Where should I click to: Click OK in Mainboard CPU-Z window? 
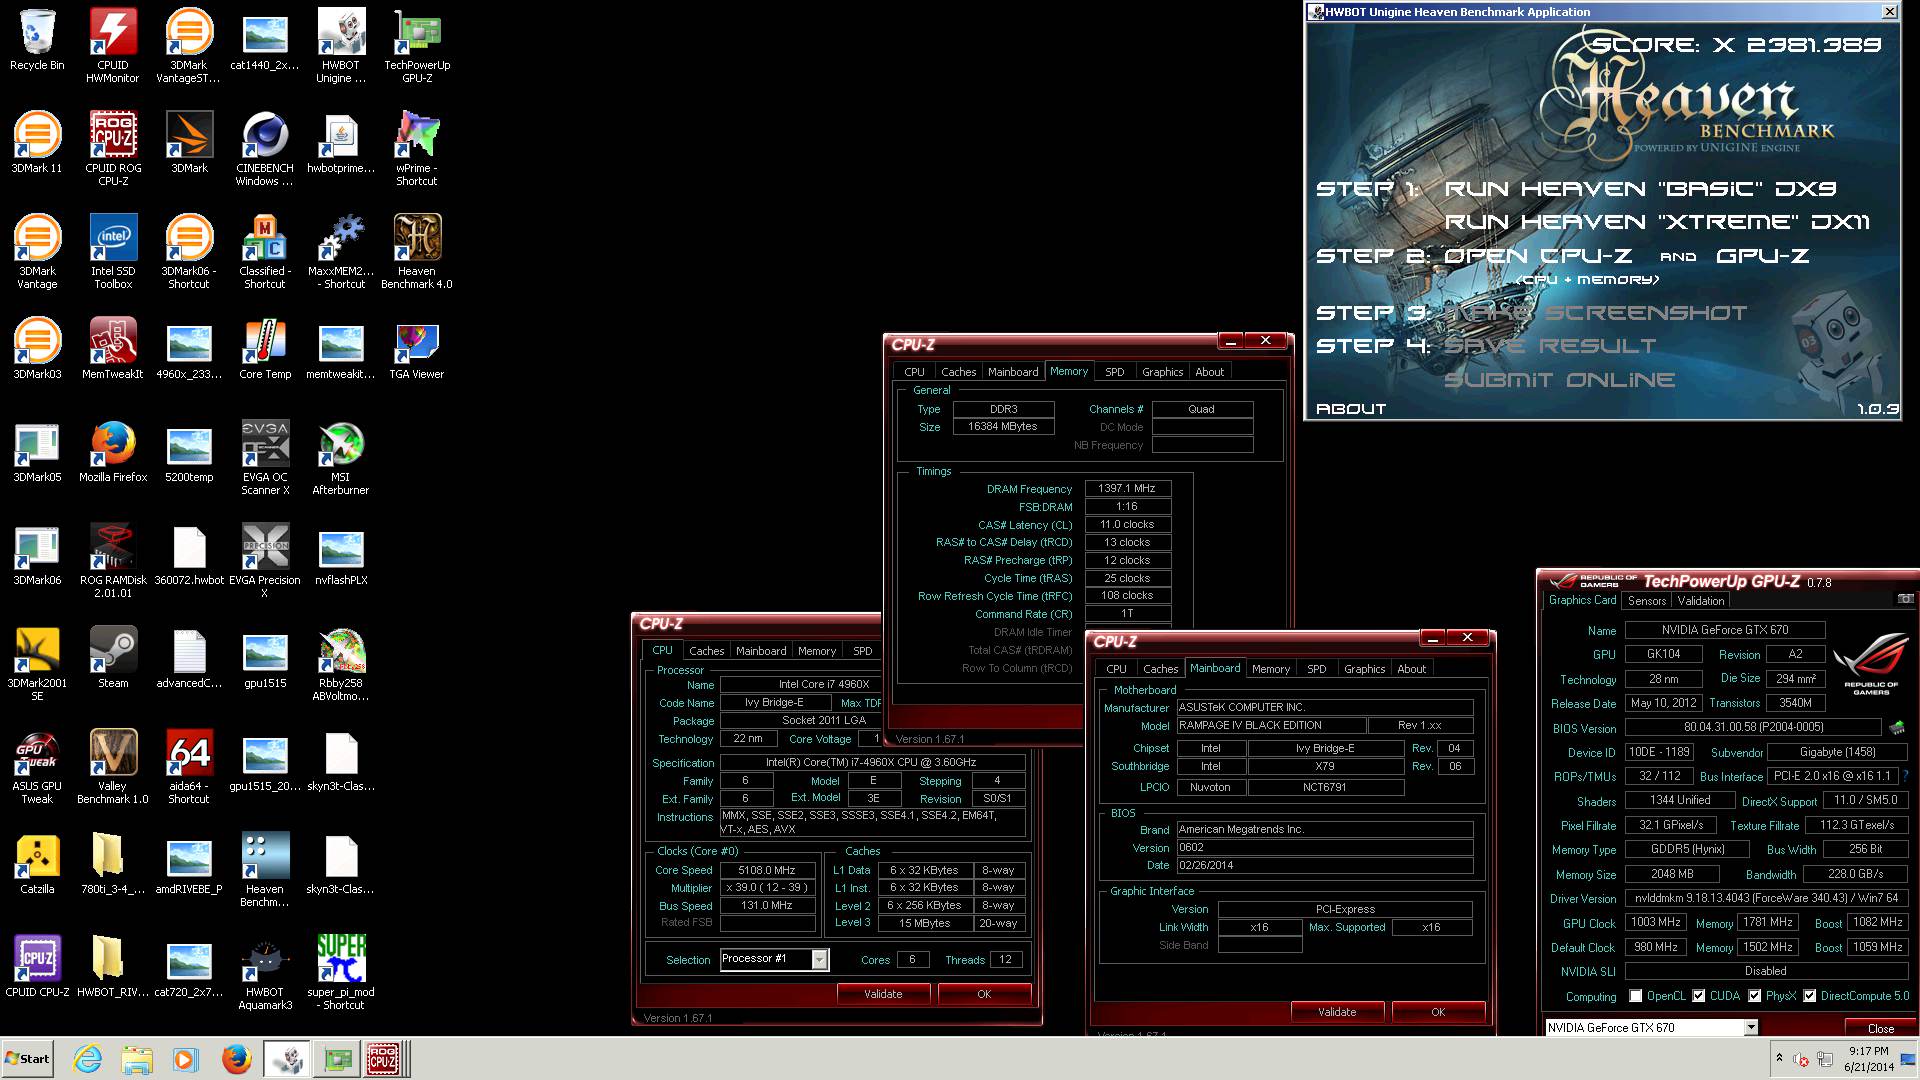(1438, 1012)
